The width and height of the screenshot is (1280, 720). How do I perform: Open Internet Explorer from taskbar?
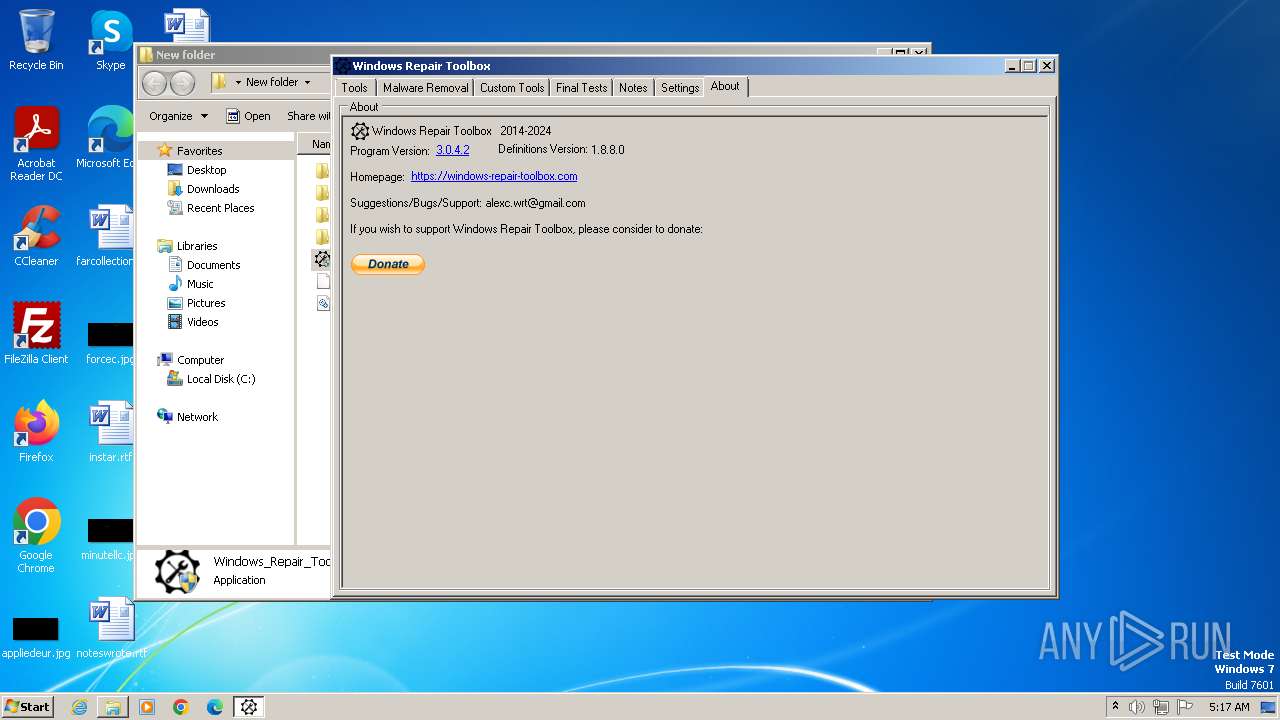79,707
